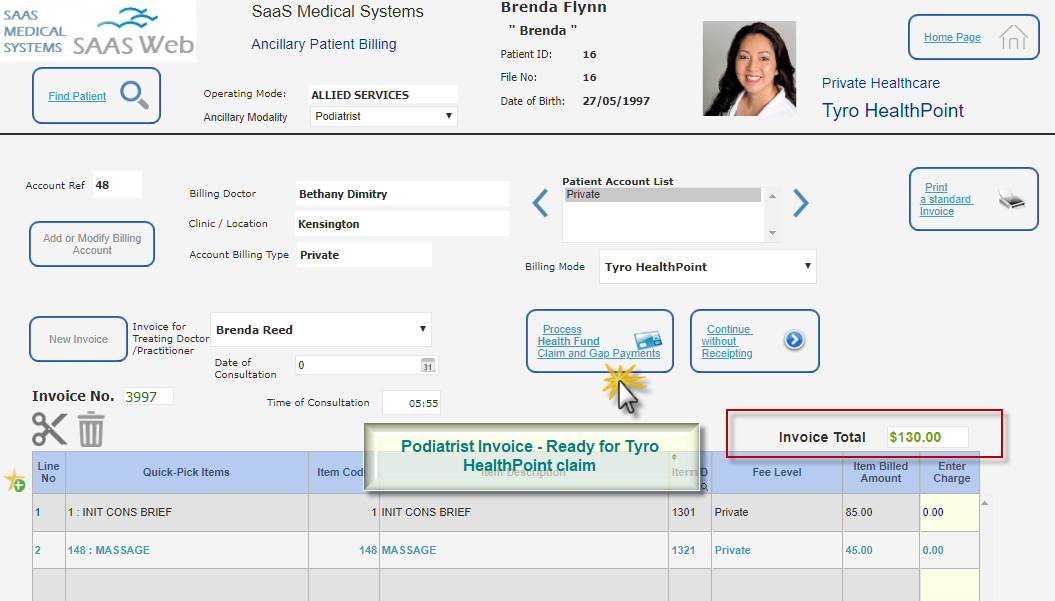Click Enter Charge cell for INIT CONS BRIEF

click(x=949, y=512)
